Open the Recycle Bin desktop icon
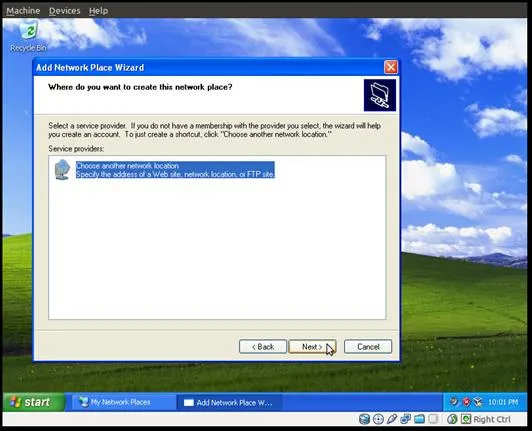532x431 pixels. [28, 36]
